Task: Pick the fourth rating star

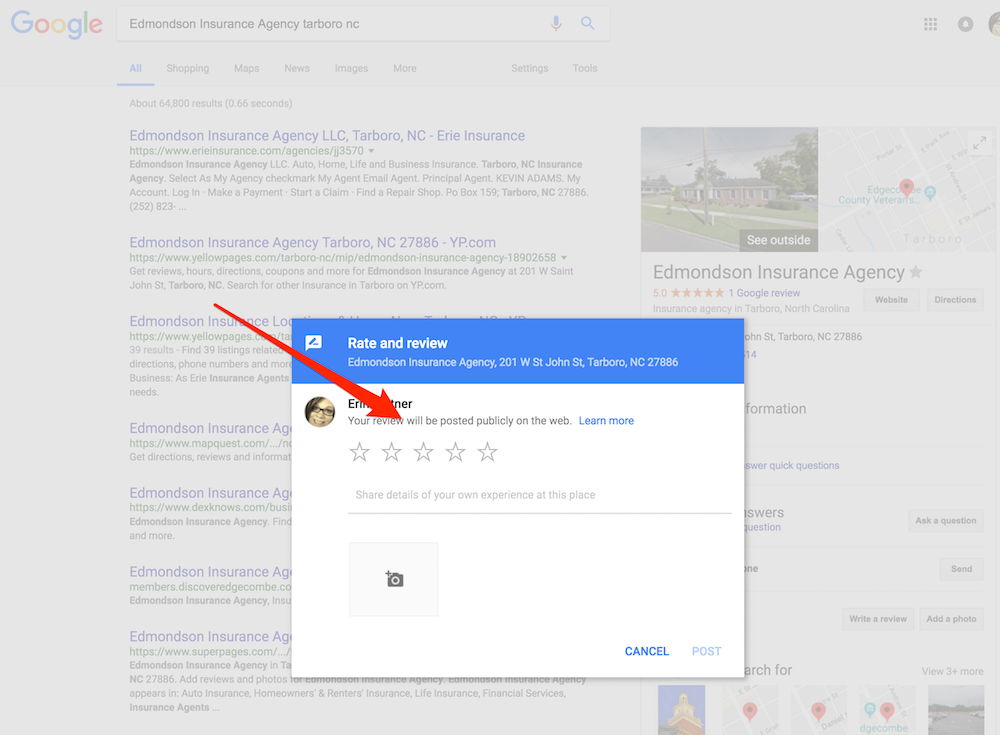Action: [x=455, y=452]
